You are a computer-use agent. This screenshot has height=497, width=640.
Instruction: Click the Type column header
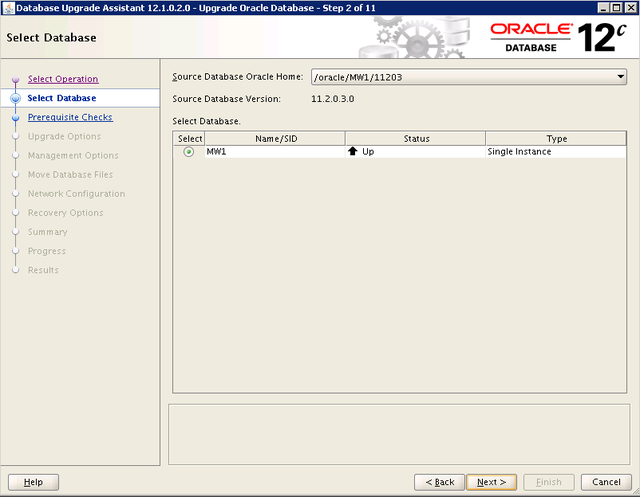[x=556, y=138]
